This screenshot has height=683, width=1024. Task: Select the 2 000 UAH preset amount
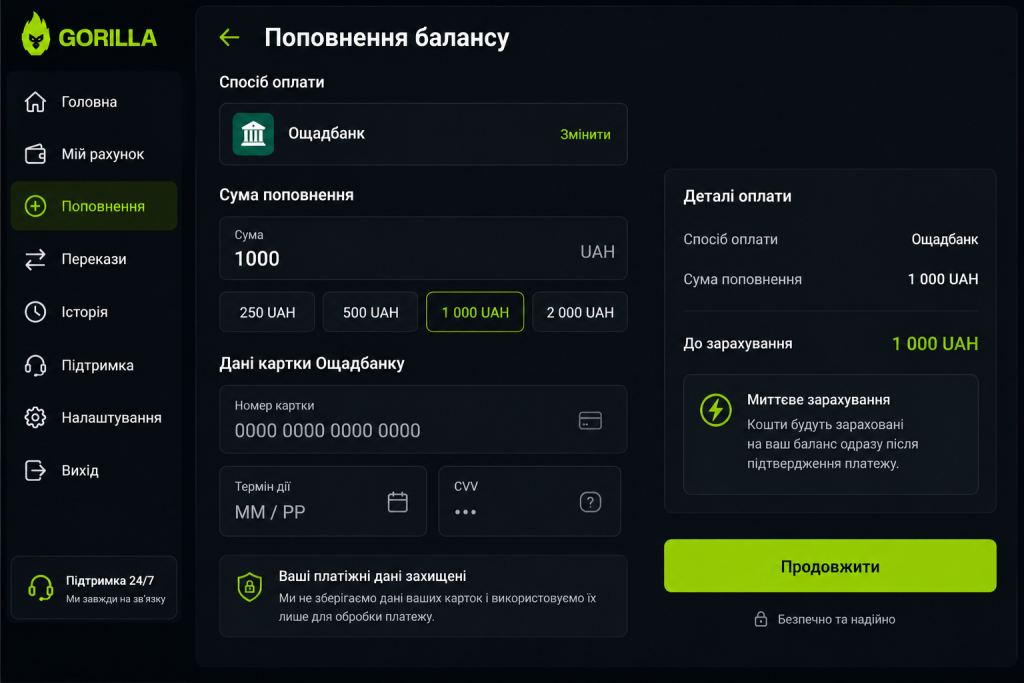coord(580,312)
